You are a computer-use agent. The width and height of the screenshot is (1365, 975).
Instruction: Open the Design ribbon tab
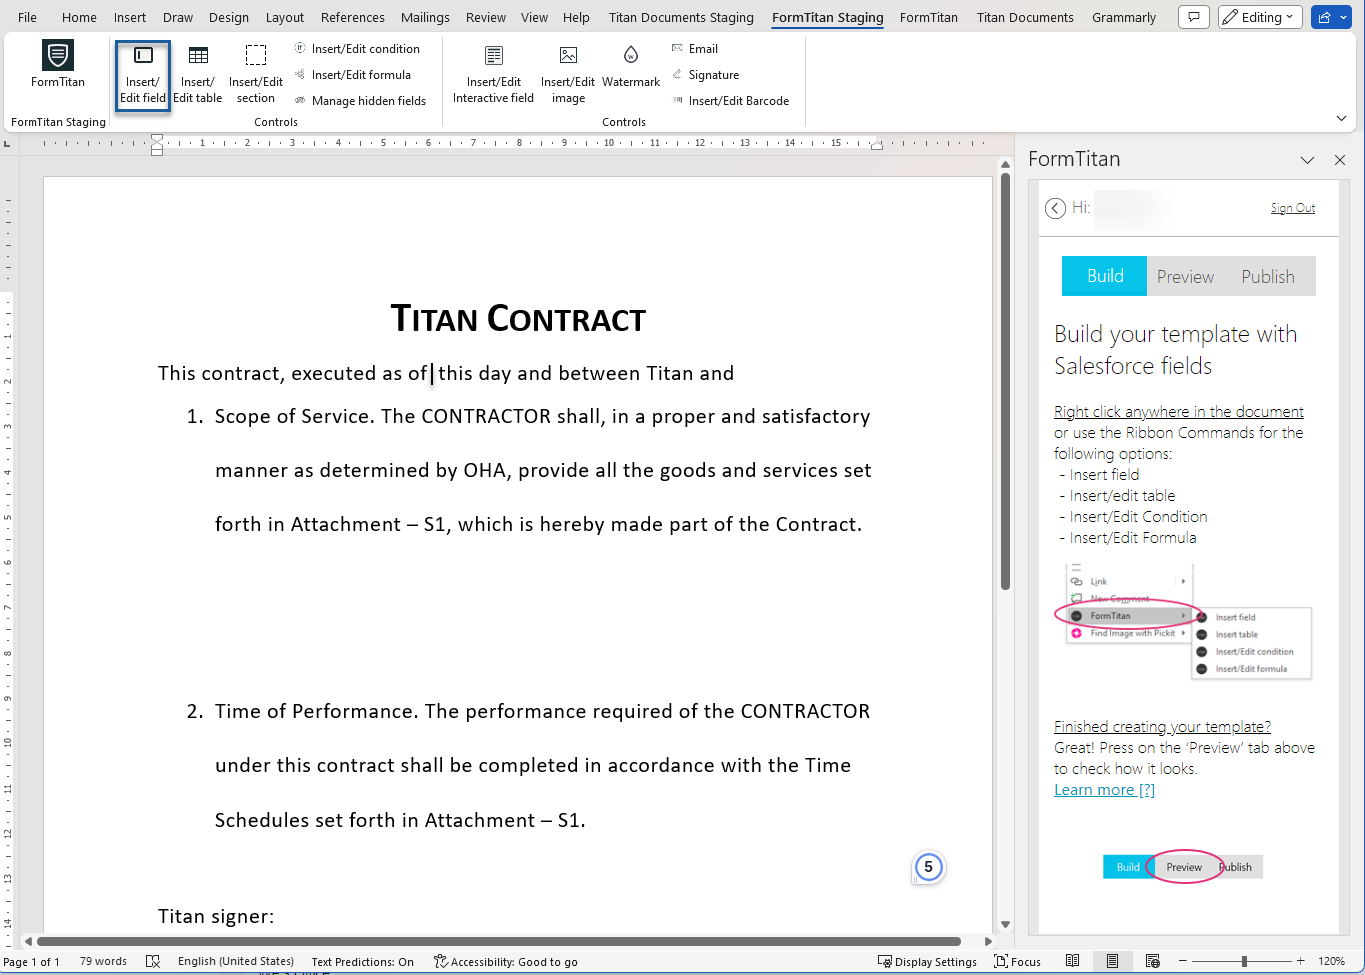pyautogui.click(x=229, y=17)
